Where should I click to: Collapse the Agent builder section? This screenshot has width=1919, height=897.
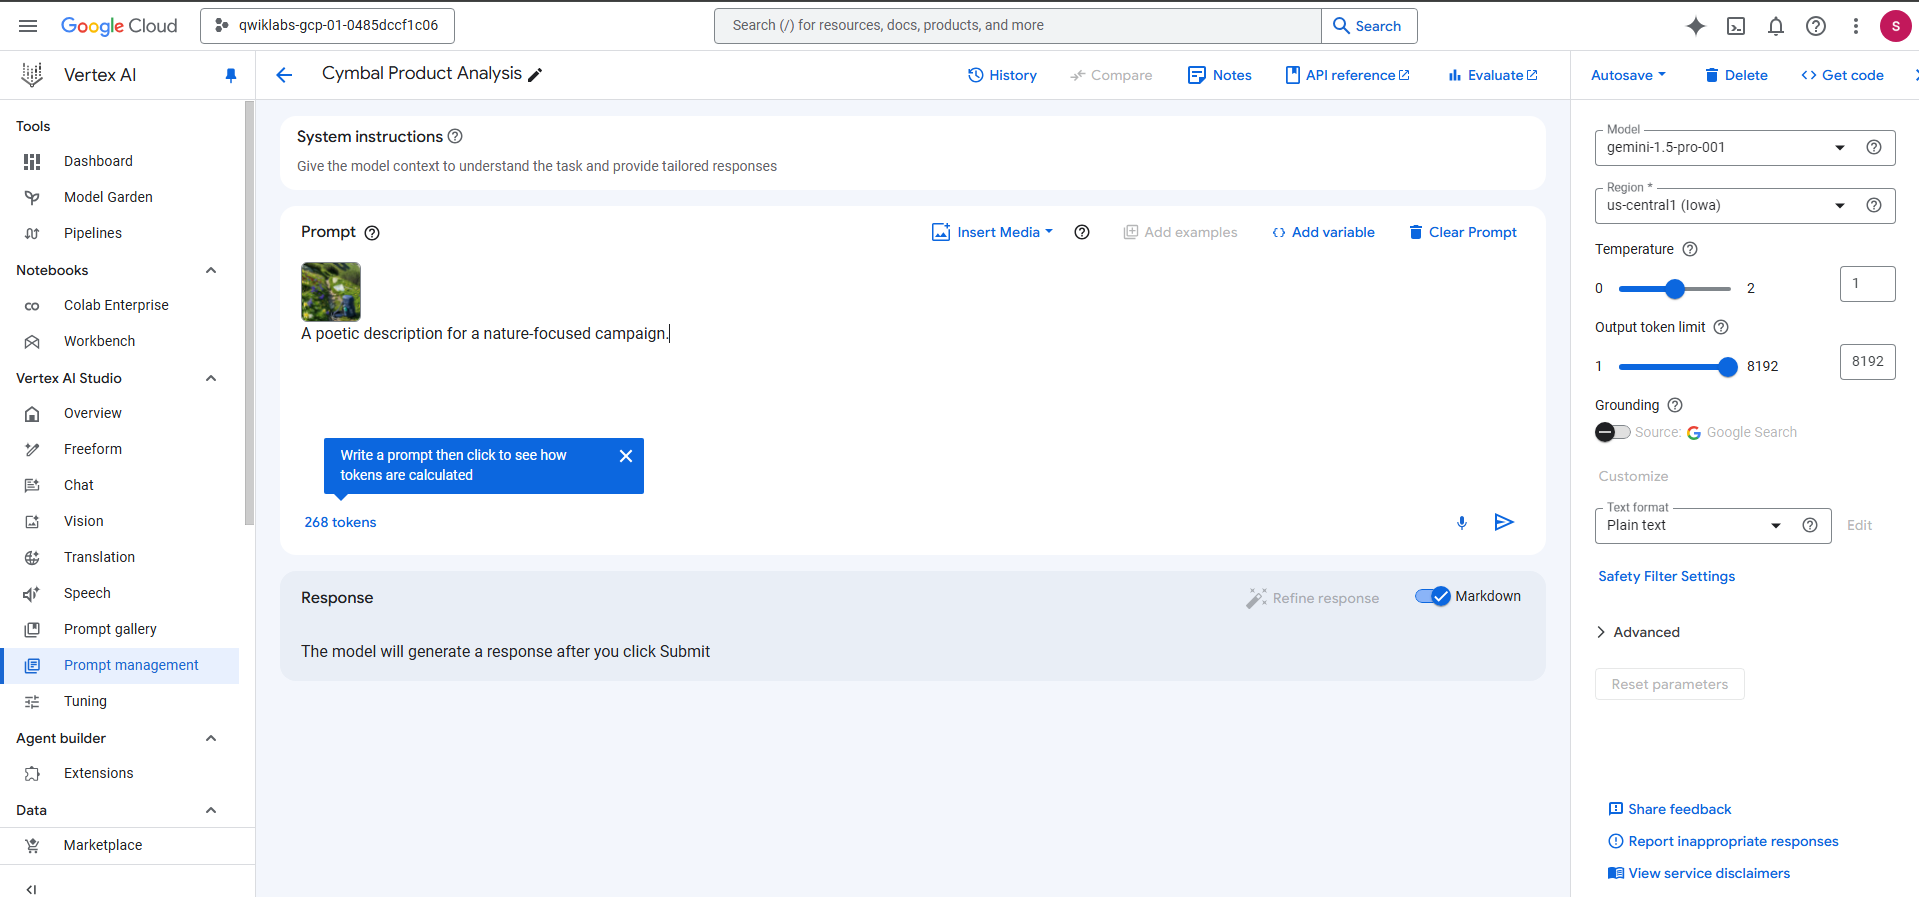tap(211, 738)
